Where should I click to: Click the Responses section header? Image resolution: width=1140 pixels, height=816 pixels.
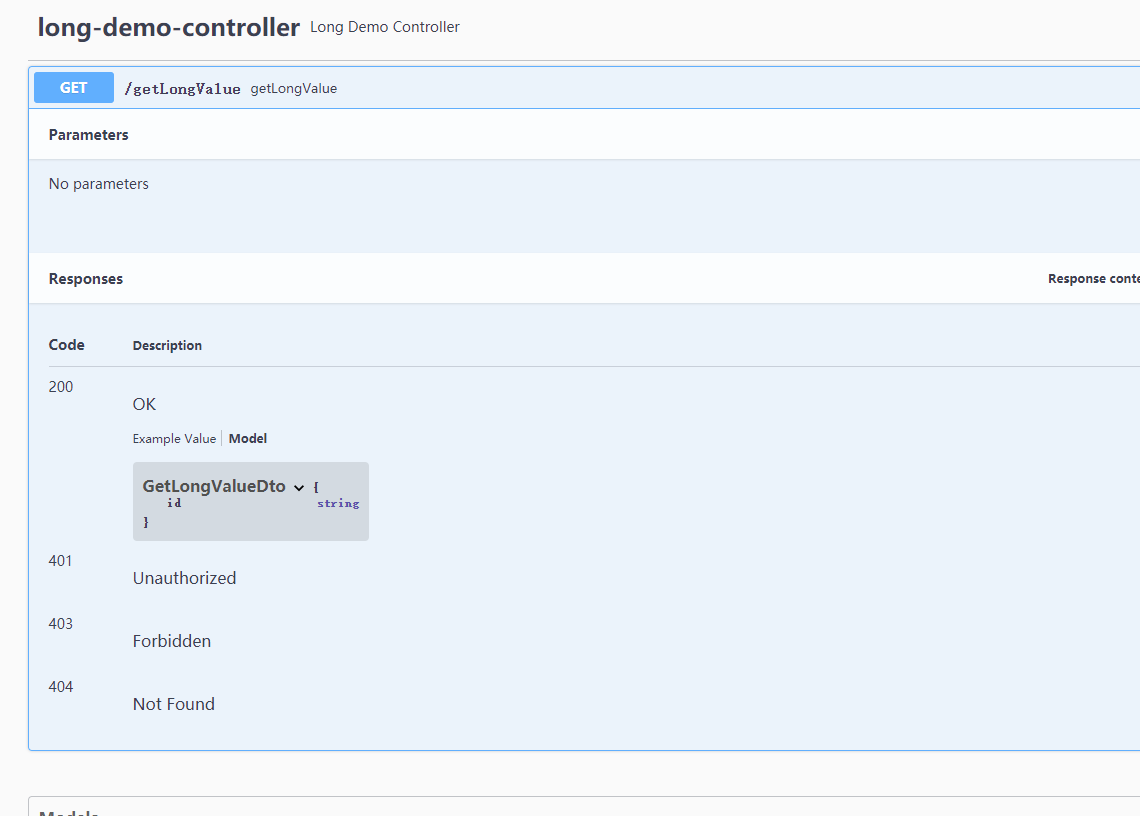pos(86,279)
